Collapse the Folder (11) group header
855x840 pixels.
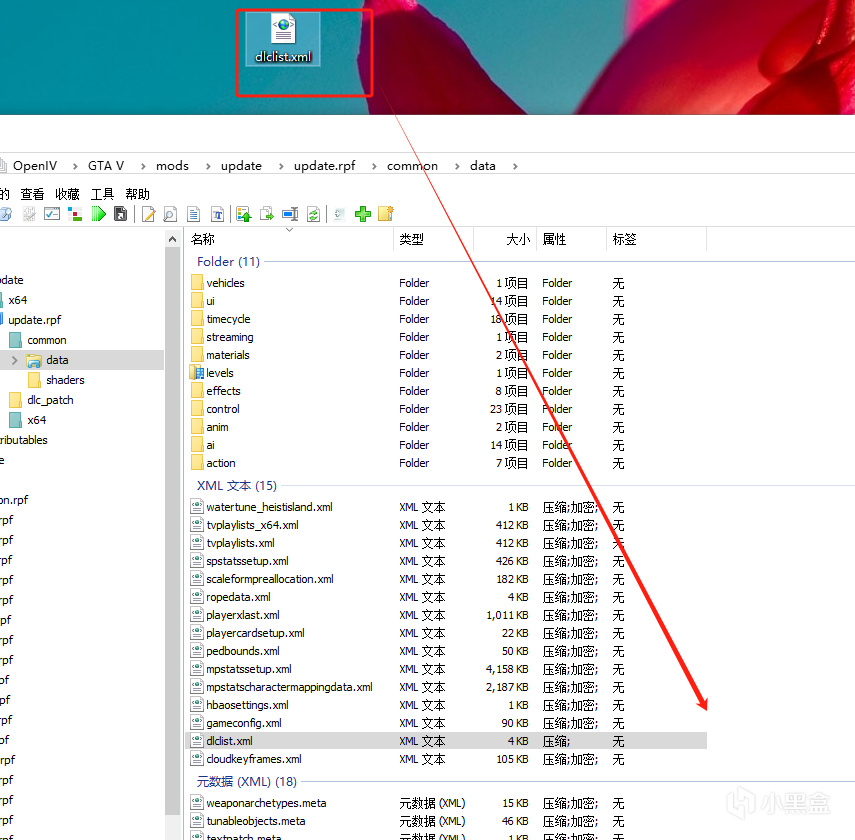pos(228,261)
